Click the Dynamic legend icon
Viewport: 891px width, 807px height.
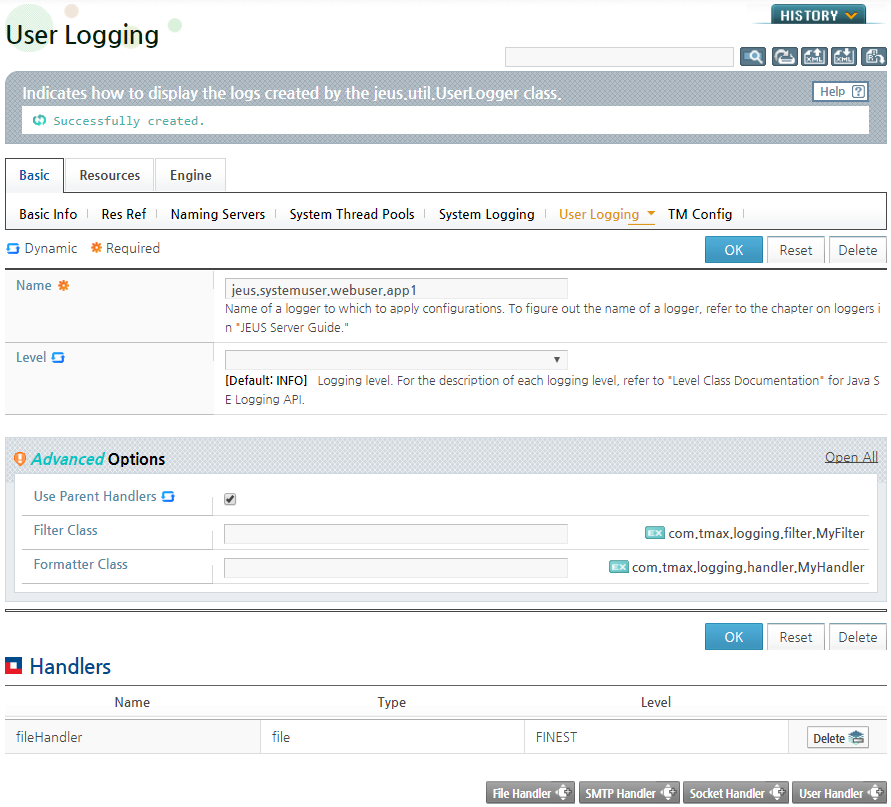point(13,248)
